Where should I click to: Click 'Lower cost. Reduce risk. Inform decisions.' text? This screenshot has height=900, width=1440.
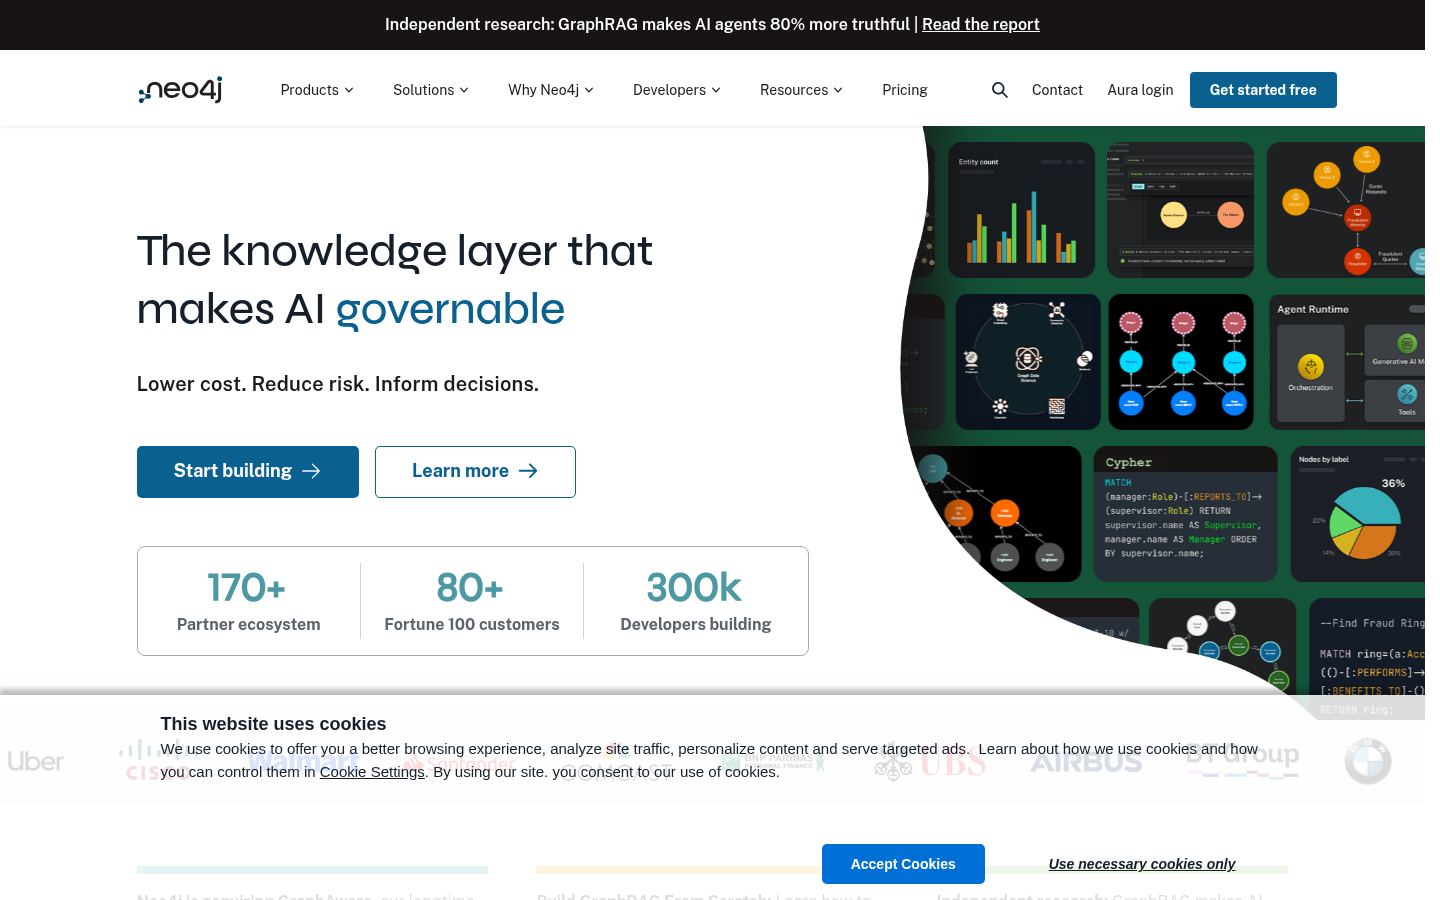click(338, 384)
